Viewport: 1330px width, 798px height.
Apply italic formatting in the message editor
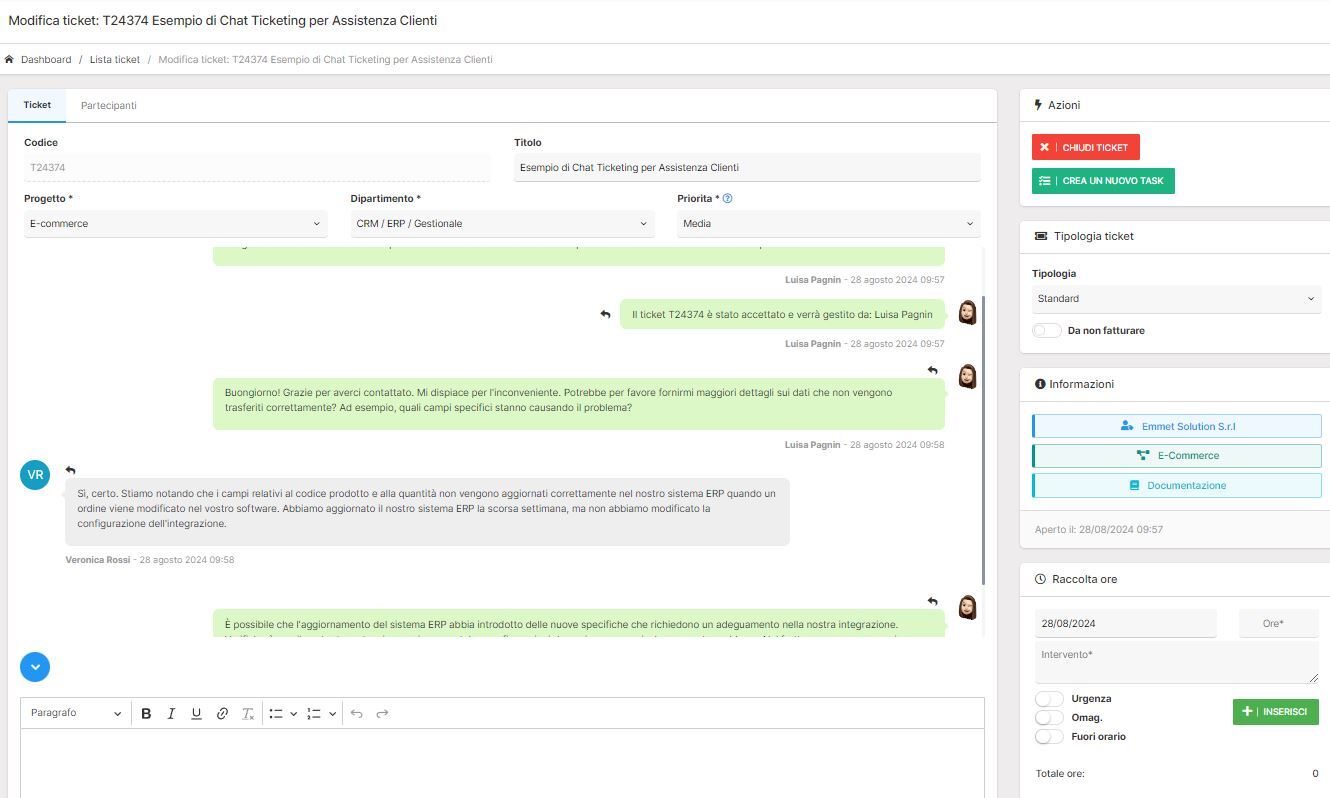171,713
